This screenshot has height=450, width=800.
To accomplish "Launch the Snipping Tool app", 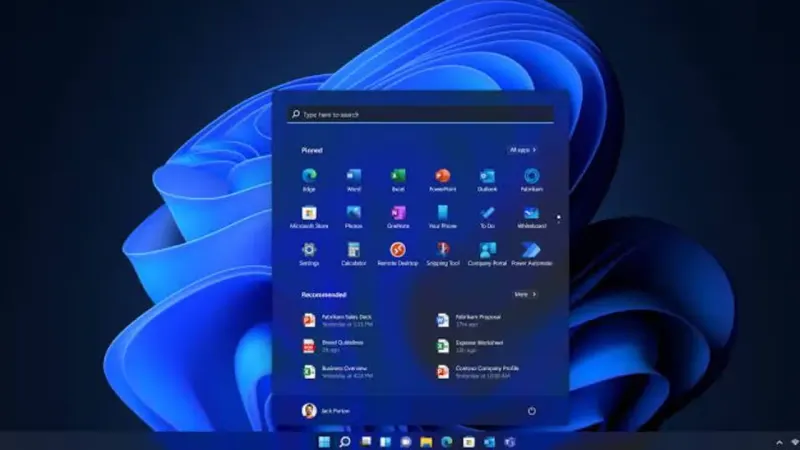I will (x=442, y=254).
